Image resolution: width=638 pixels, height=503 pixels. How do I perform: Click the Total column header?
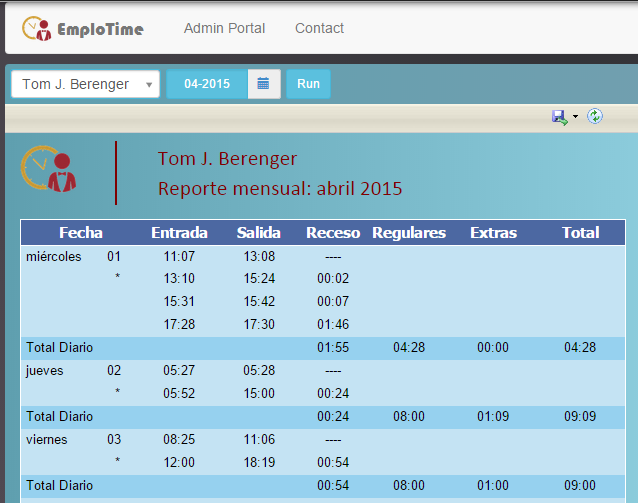[x=580, y=232]
